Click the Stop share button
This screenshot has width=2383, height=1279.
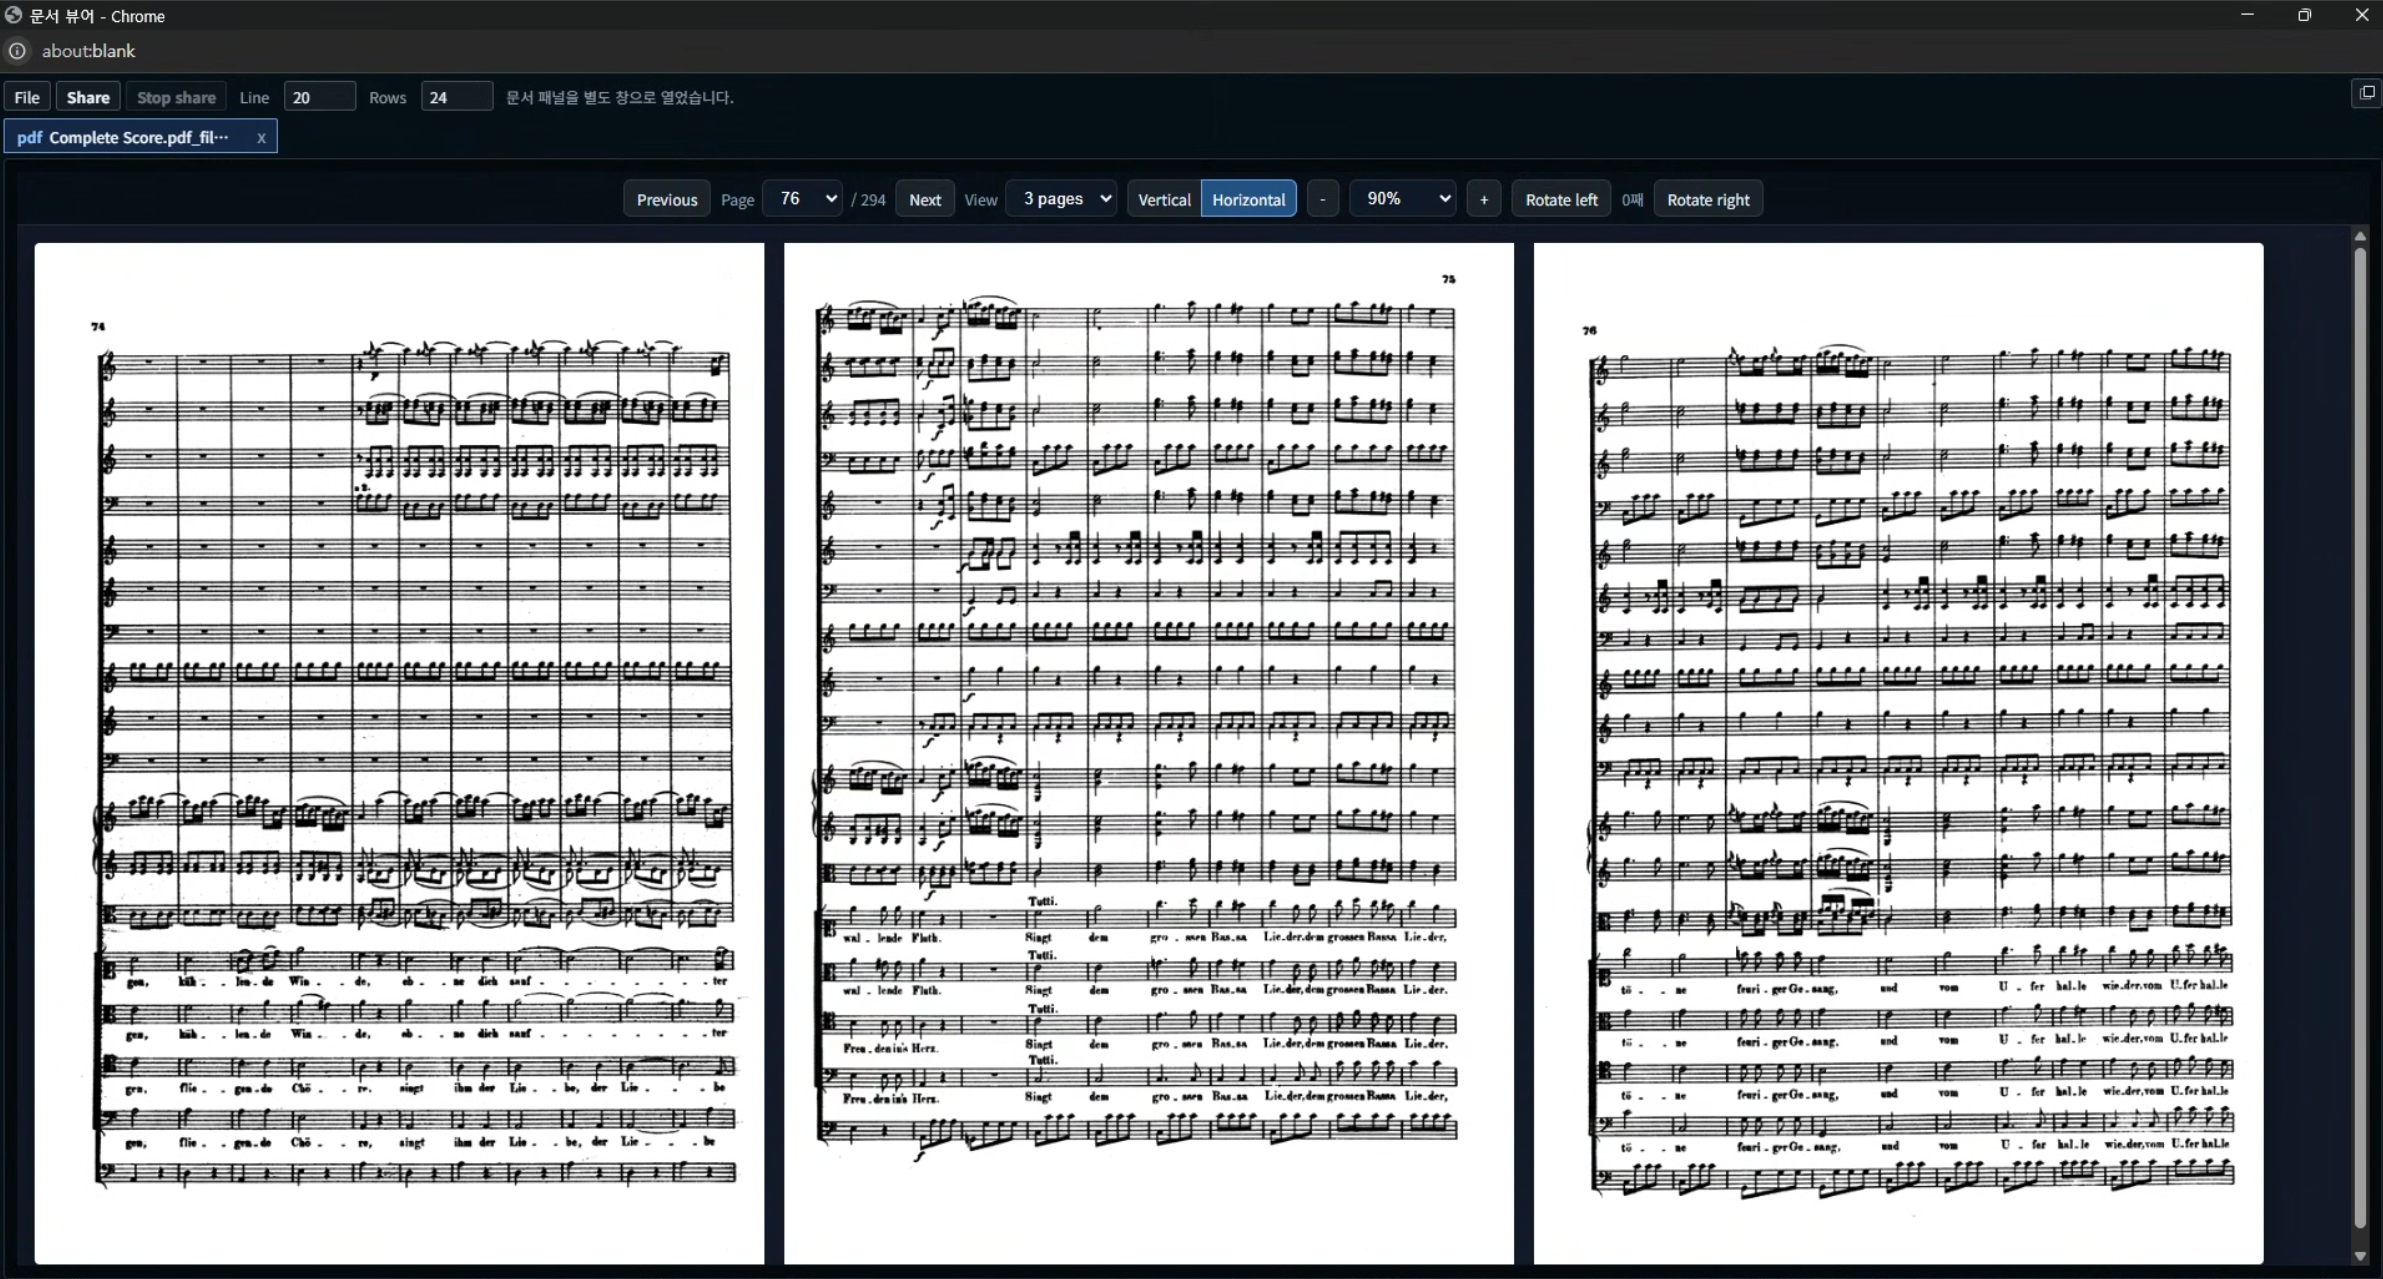(176, 97)
